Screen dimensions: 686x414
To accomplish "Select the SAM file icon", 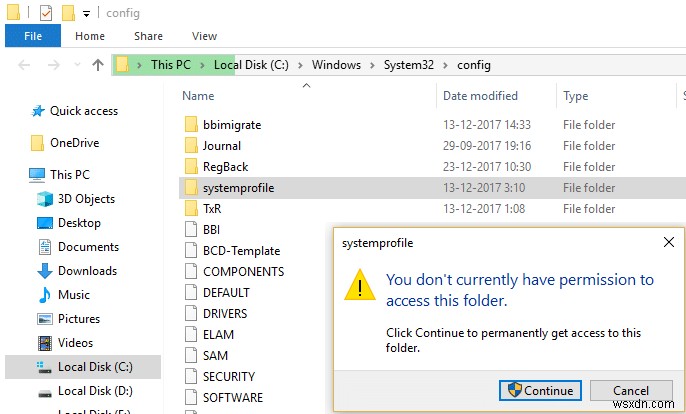I will [193, 355].
